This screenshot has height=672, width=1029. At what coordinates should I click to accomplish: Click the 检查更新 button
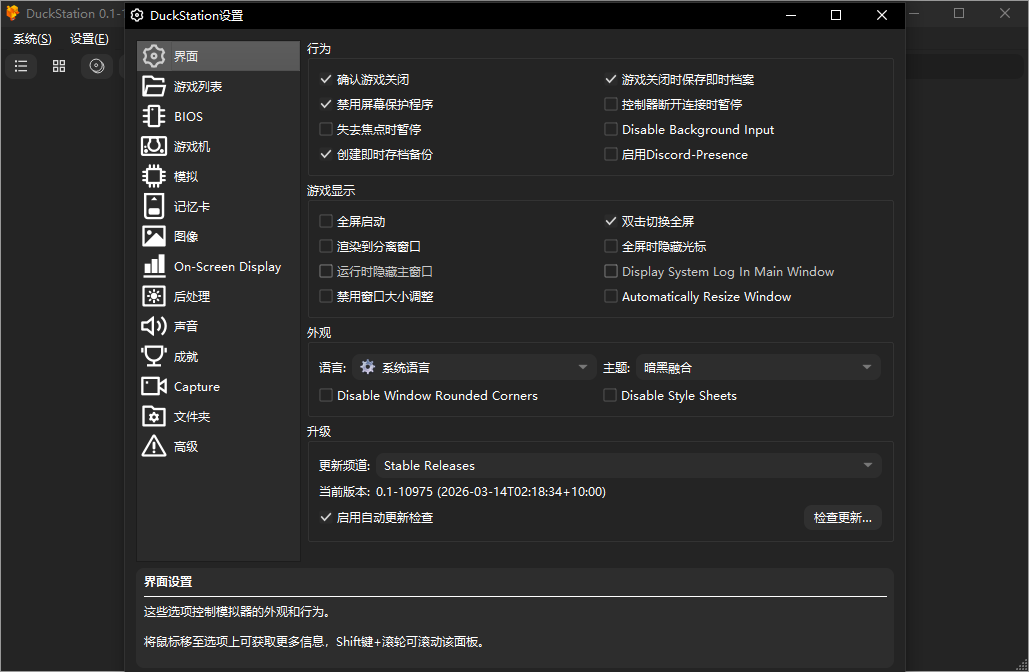click(843, 518)
